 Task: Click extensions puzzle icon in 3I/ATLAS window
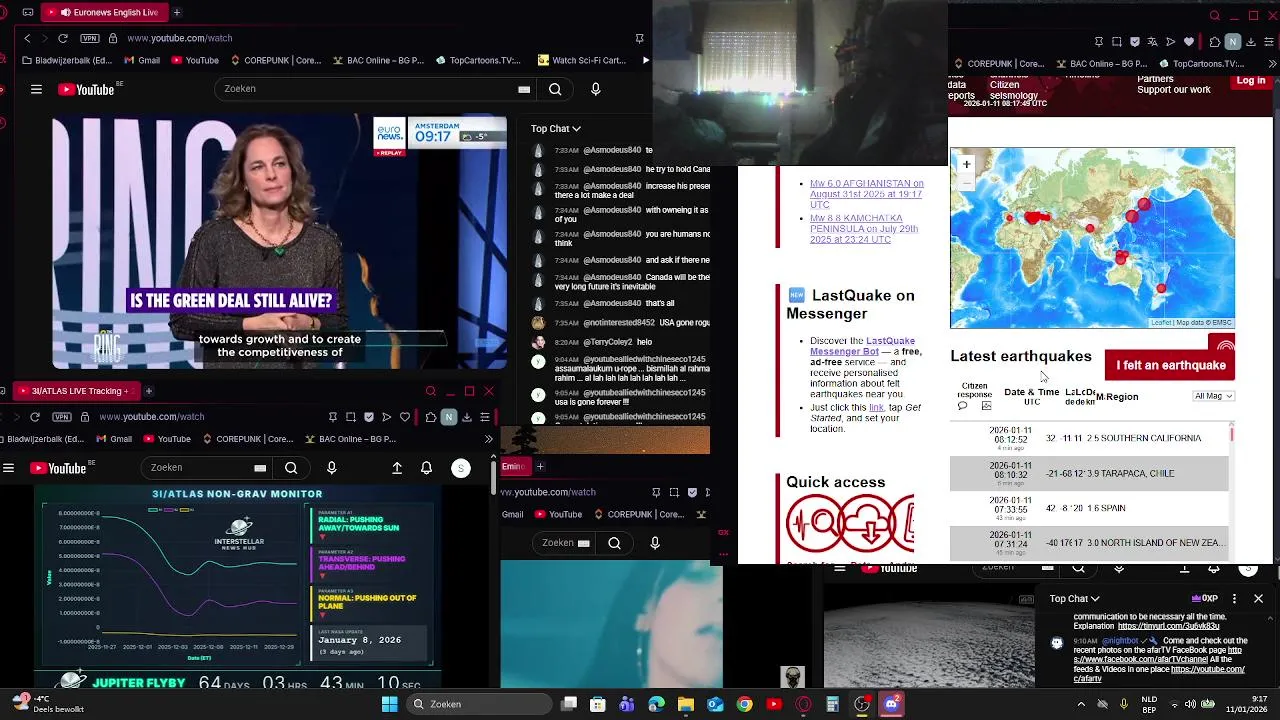click(x=430, y=417)
